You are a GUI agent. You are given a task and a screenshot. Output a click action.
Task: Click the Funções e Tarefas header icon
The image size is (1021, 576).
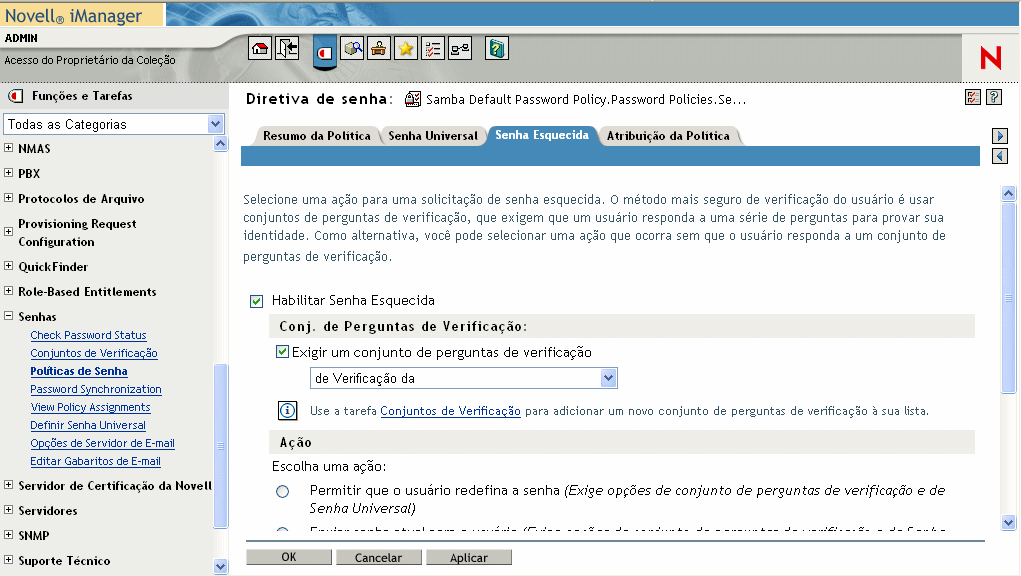[16, 96]
